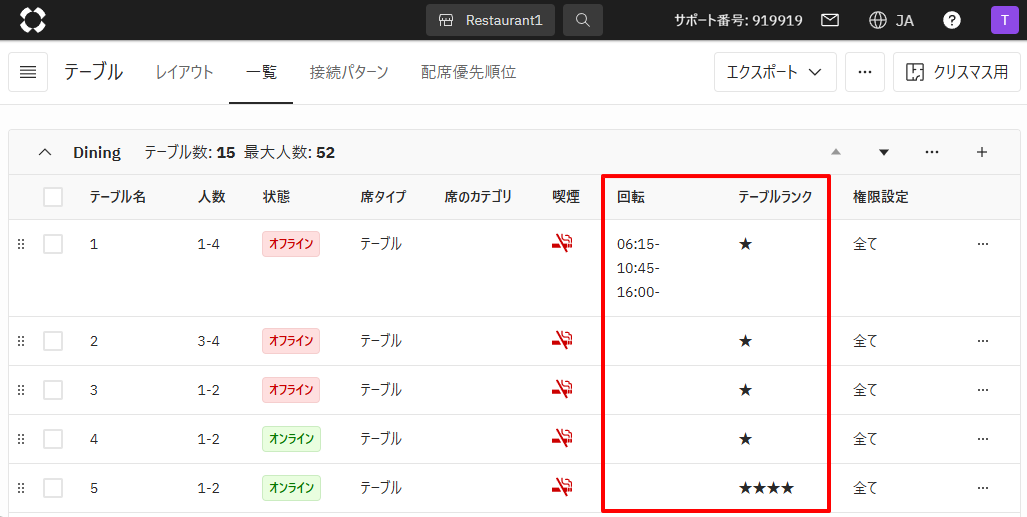Open the search magnifier button
Image resolution: width=1027 pixels, height=517 pixels.
[583, 20]
